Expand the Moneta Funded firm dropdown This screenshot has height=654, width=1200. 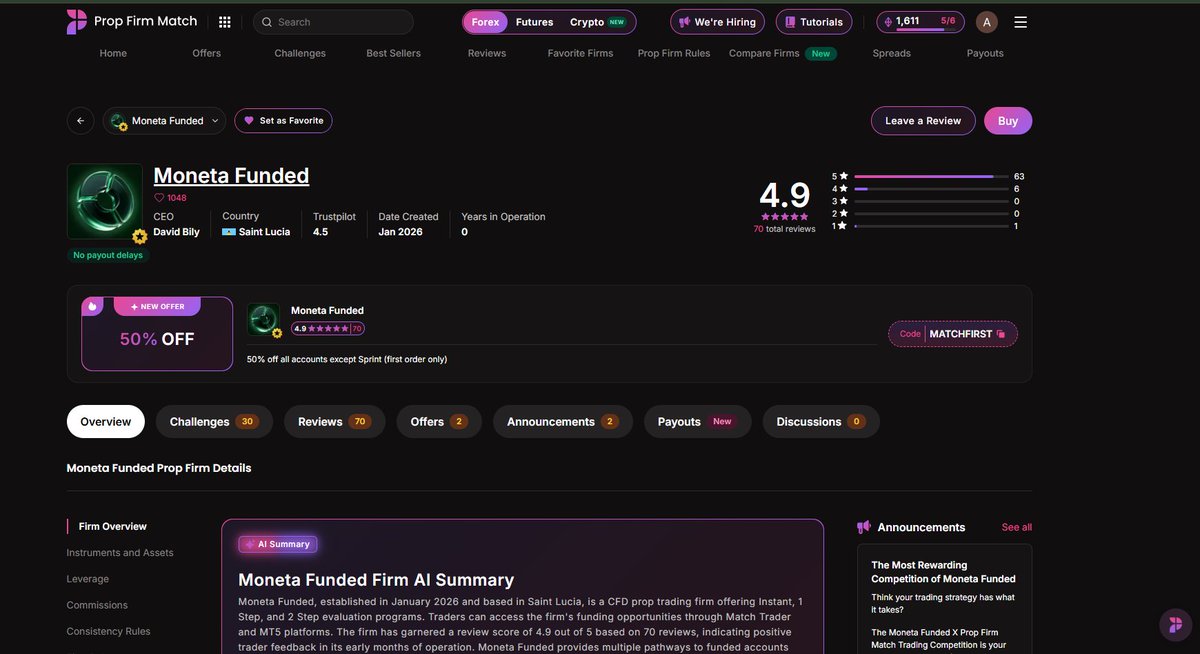pyautogui.click(x=164, y=121)
